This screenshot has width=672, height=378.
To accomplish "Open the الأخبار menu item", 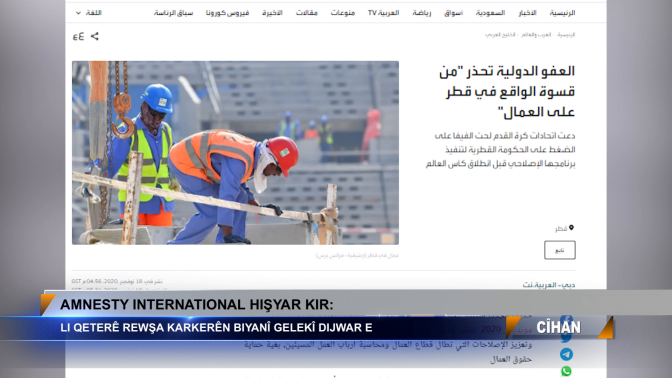I will [527, 13].
